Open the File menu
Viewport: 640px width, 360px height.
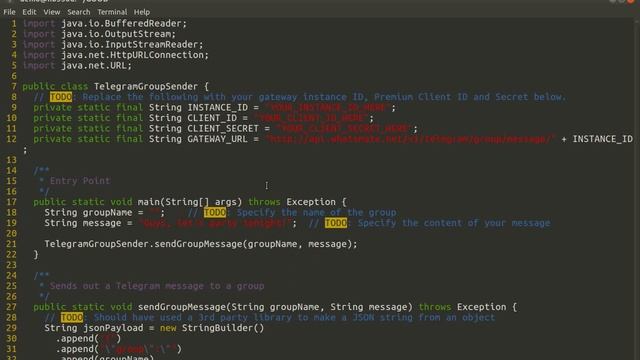pos(9,12)
